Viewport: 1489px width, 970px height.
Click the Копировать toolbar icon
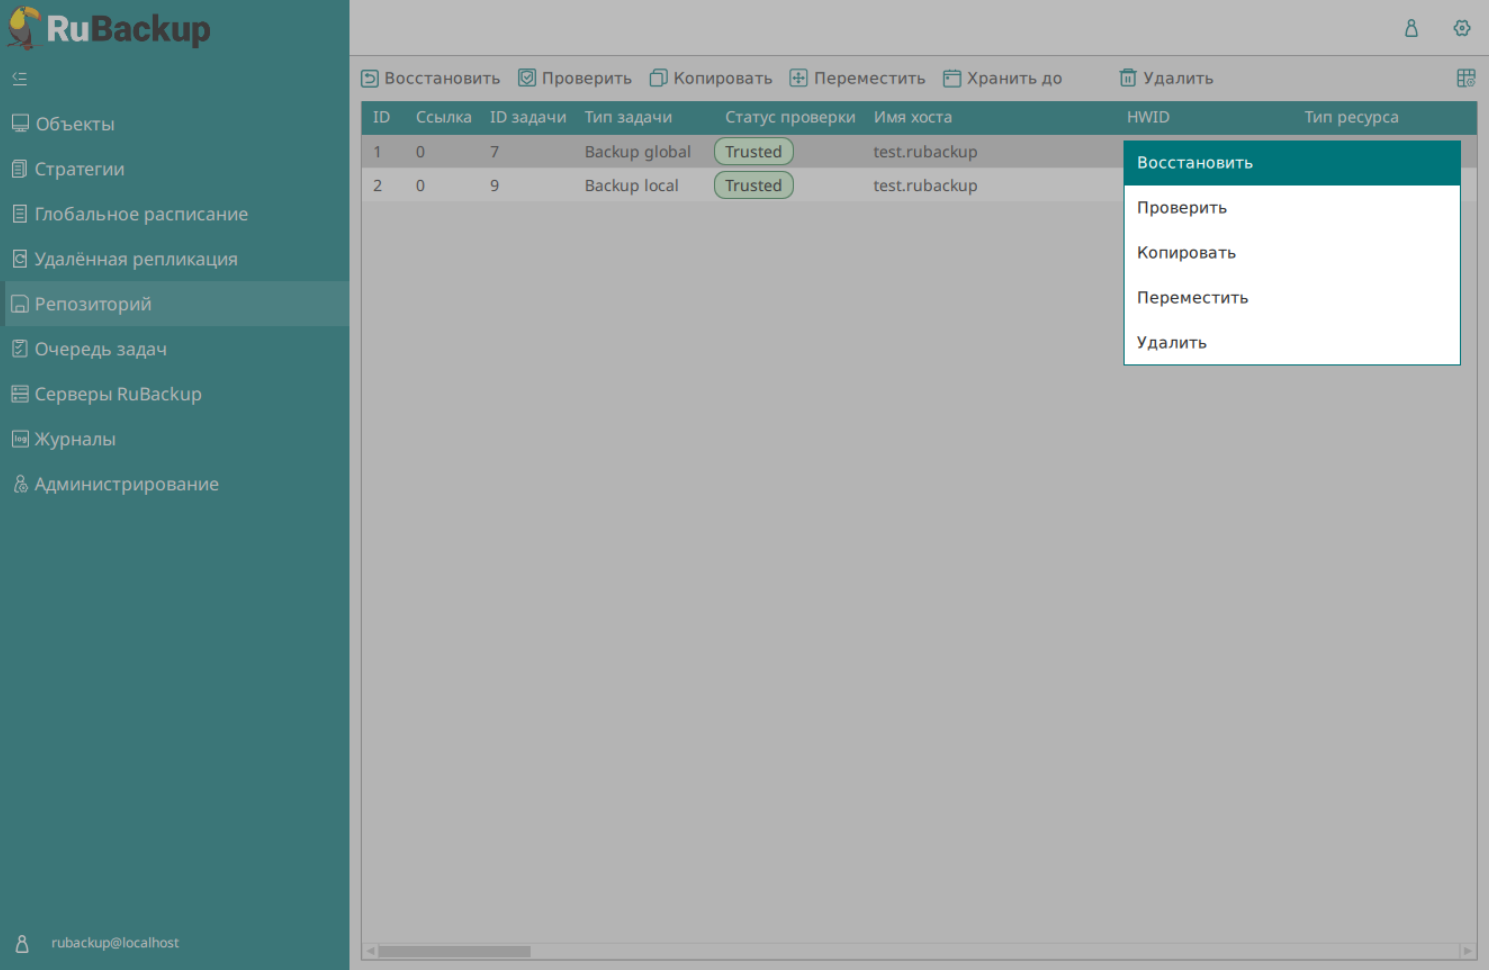(658, 78)
